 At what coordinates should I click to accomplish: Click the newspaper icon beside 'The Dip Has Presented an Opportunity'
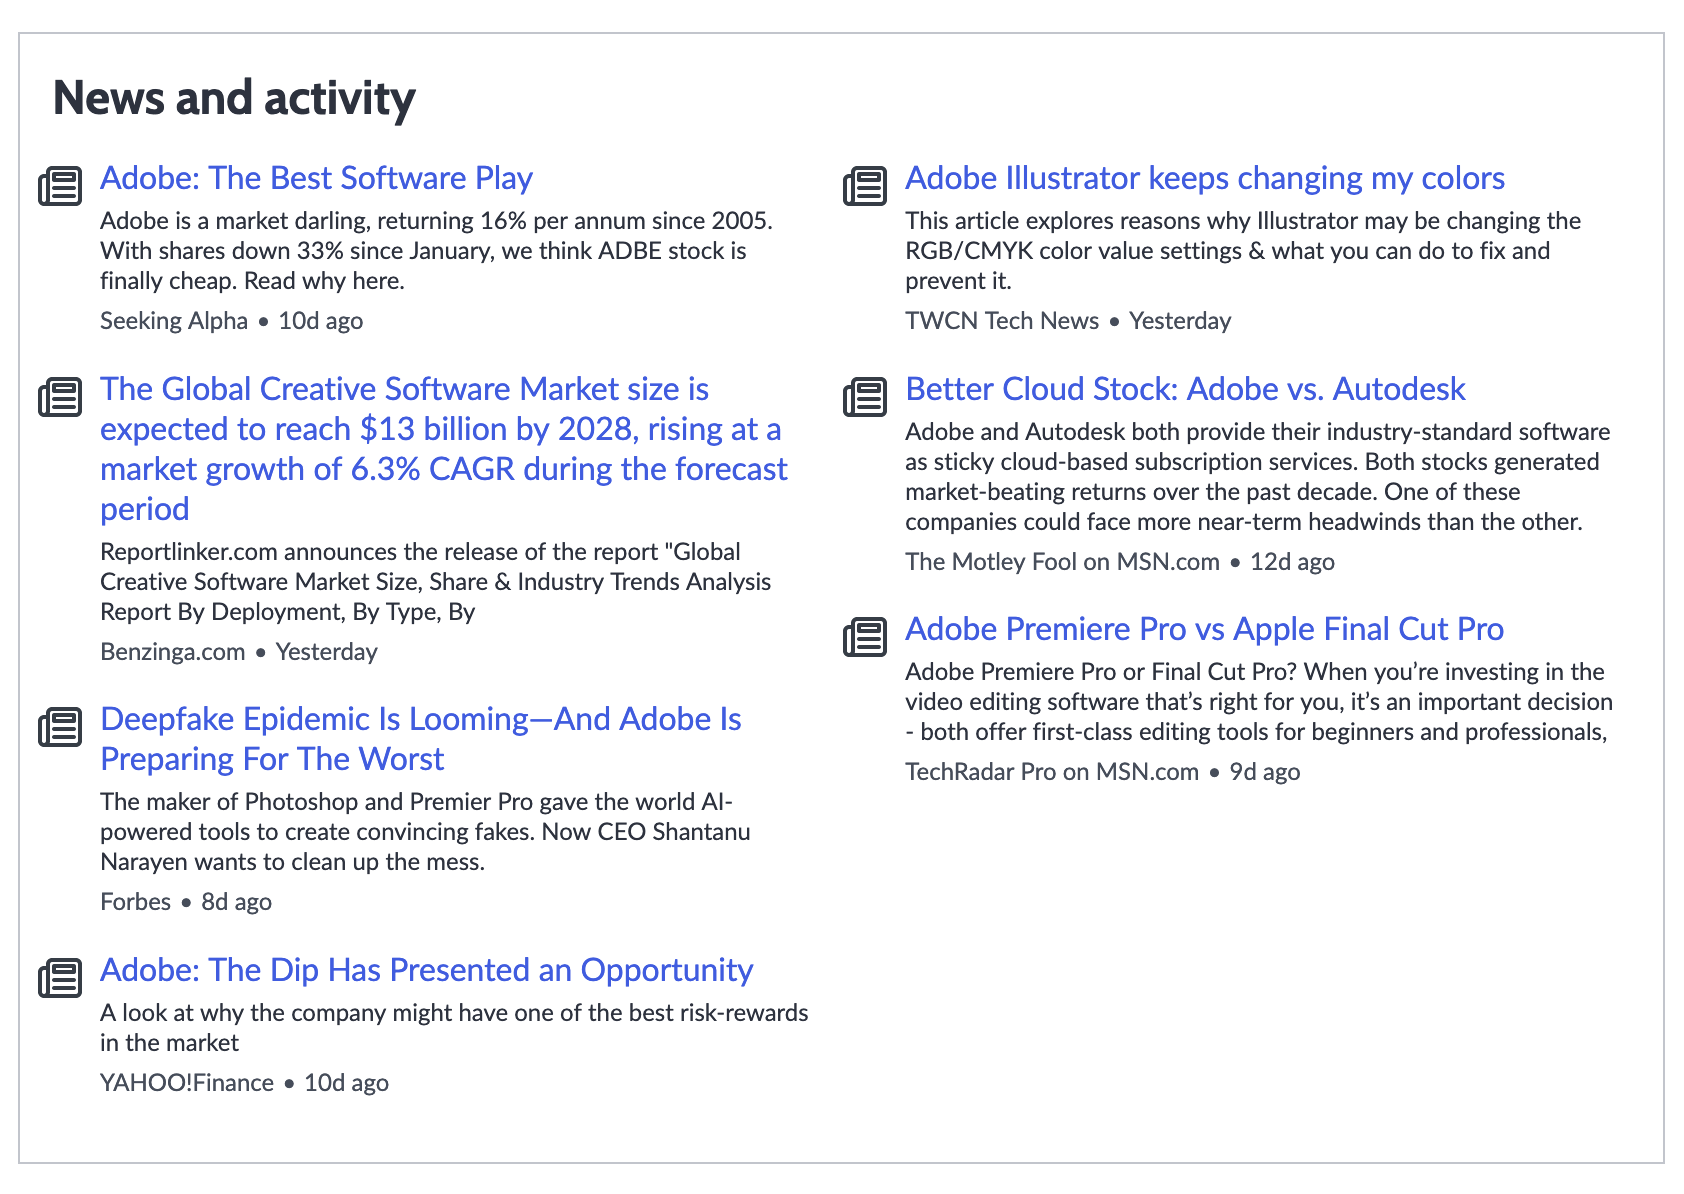(x=60, y=978)
